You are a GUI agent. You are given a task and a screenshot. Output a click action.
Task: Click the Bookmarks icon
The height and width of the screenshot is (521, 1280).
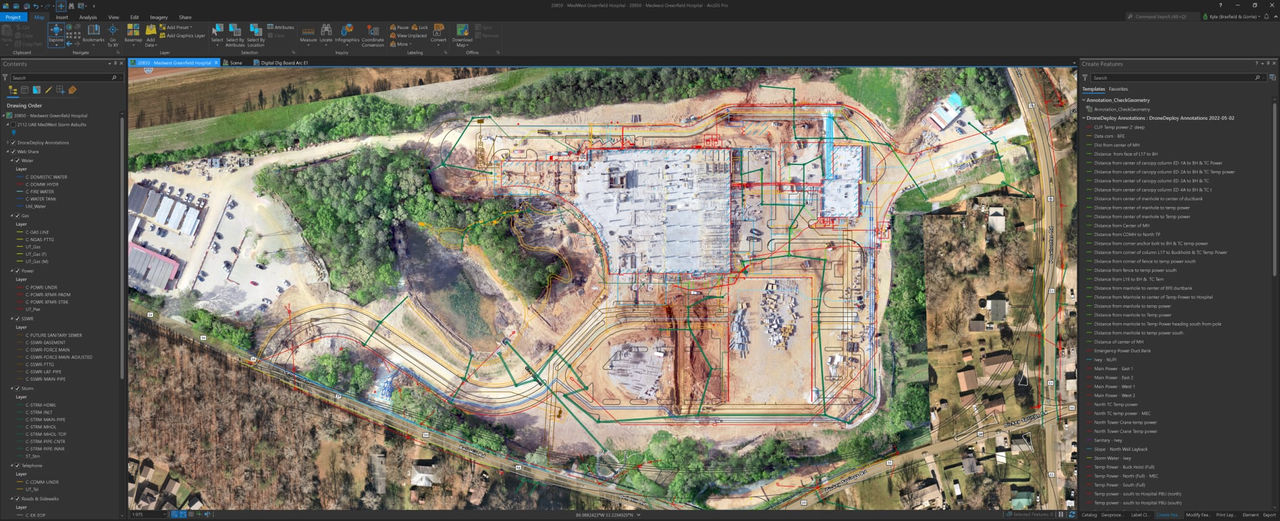coord(93,35)
